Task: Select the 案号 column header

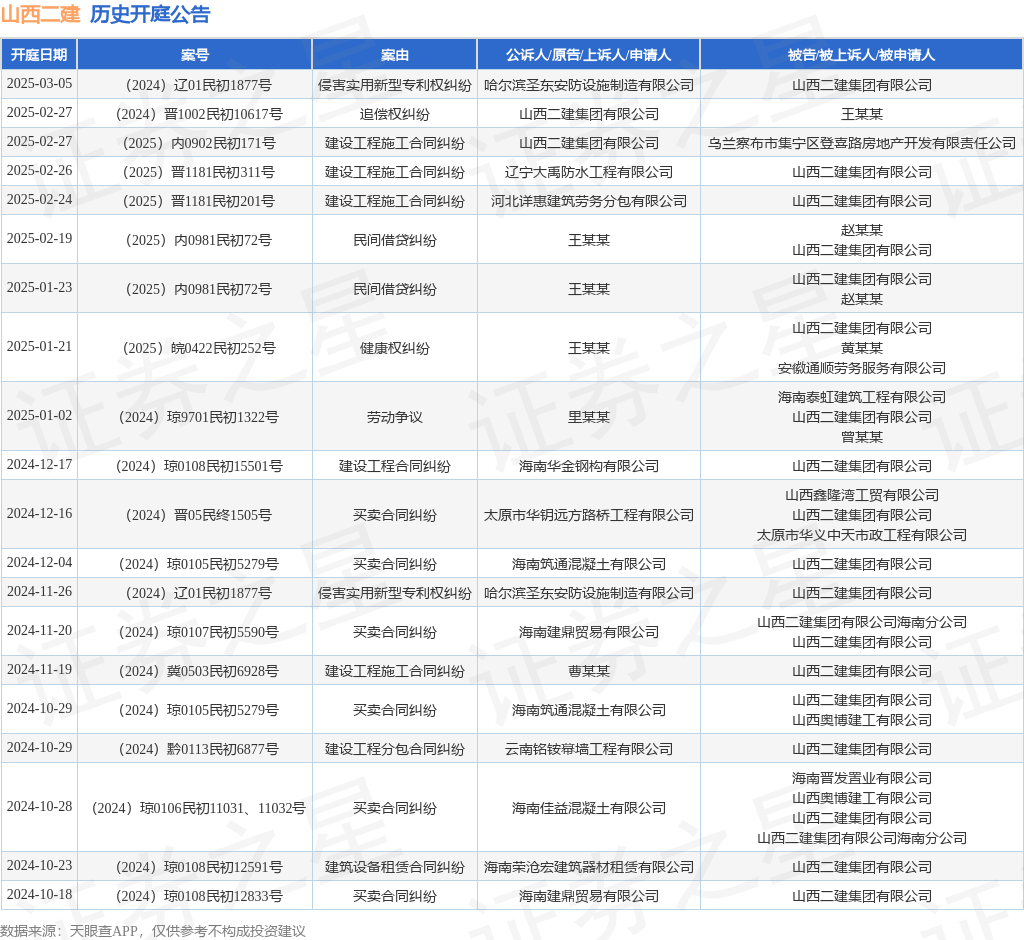Action: coord(195,55)
